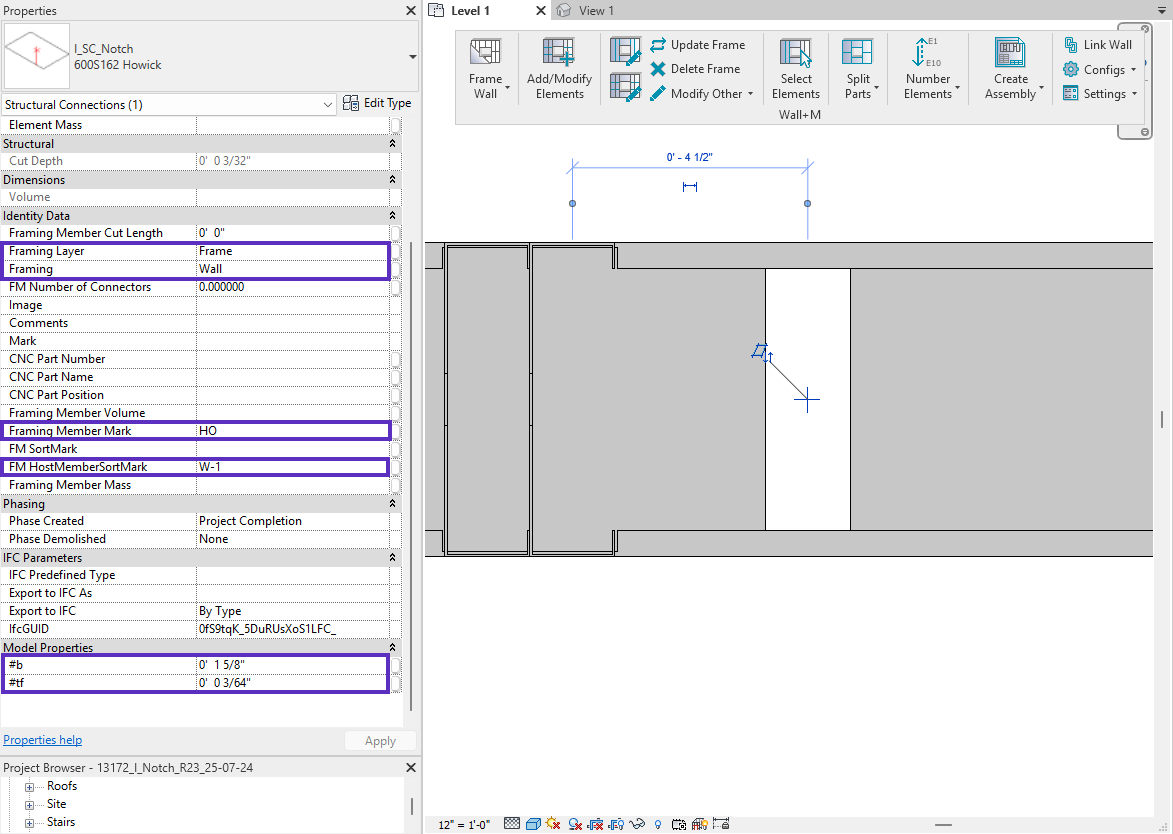Click the Update Frame button

(x=697, y=45)
